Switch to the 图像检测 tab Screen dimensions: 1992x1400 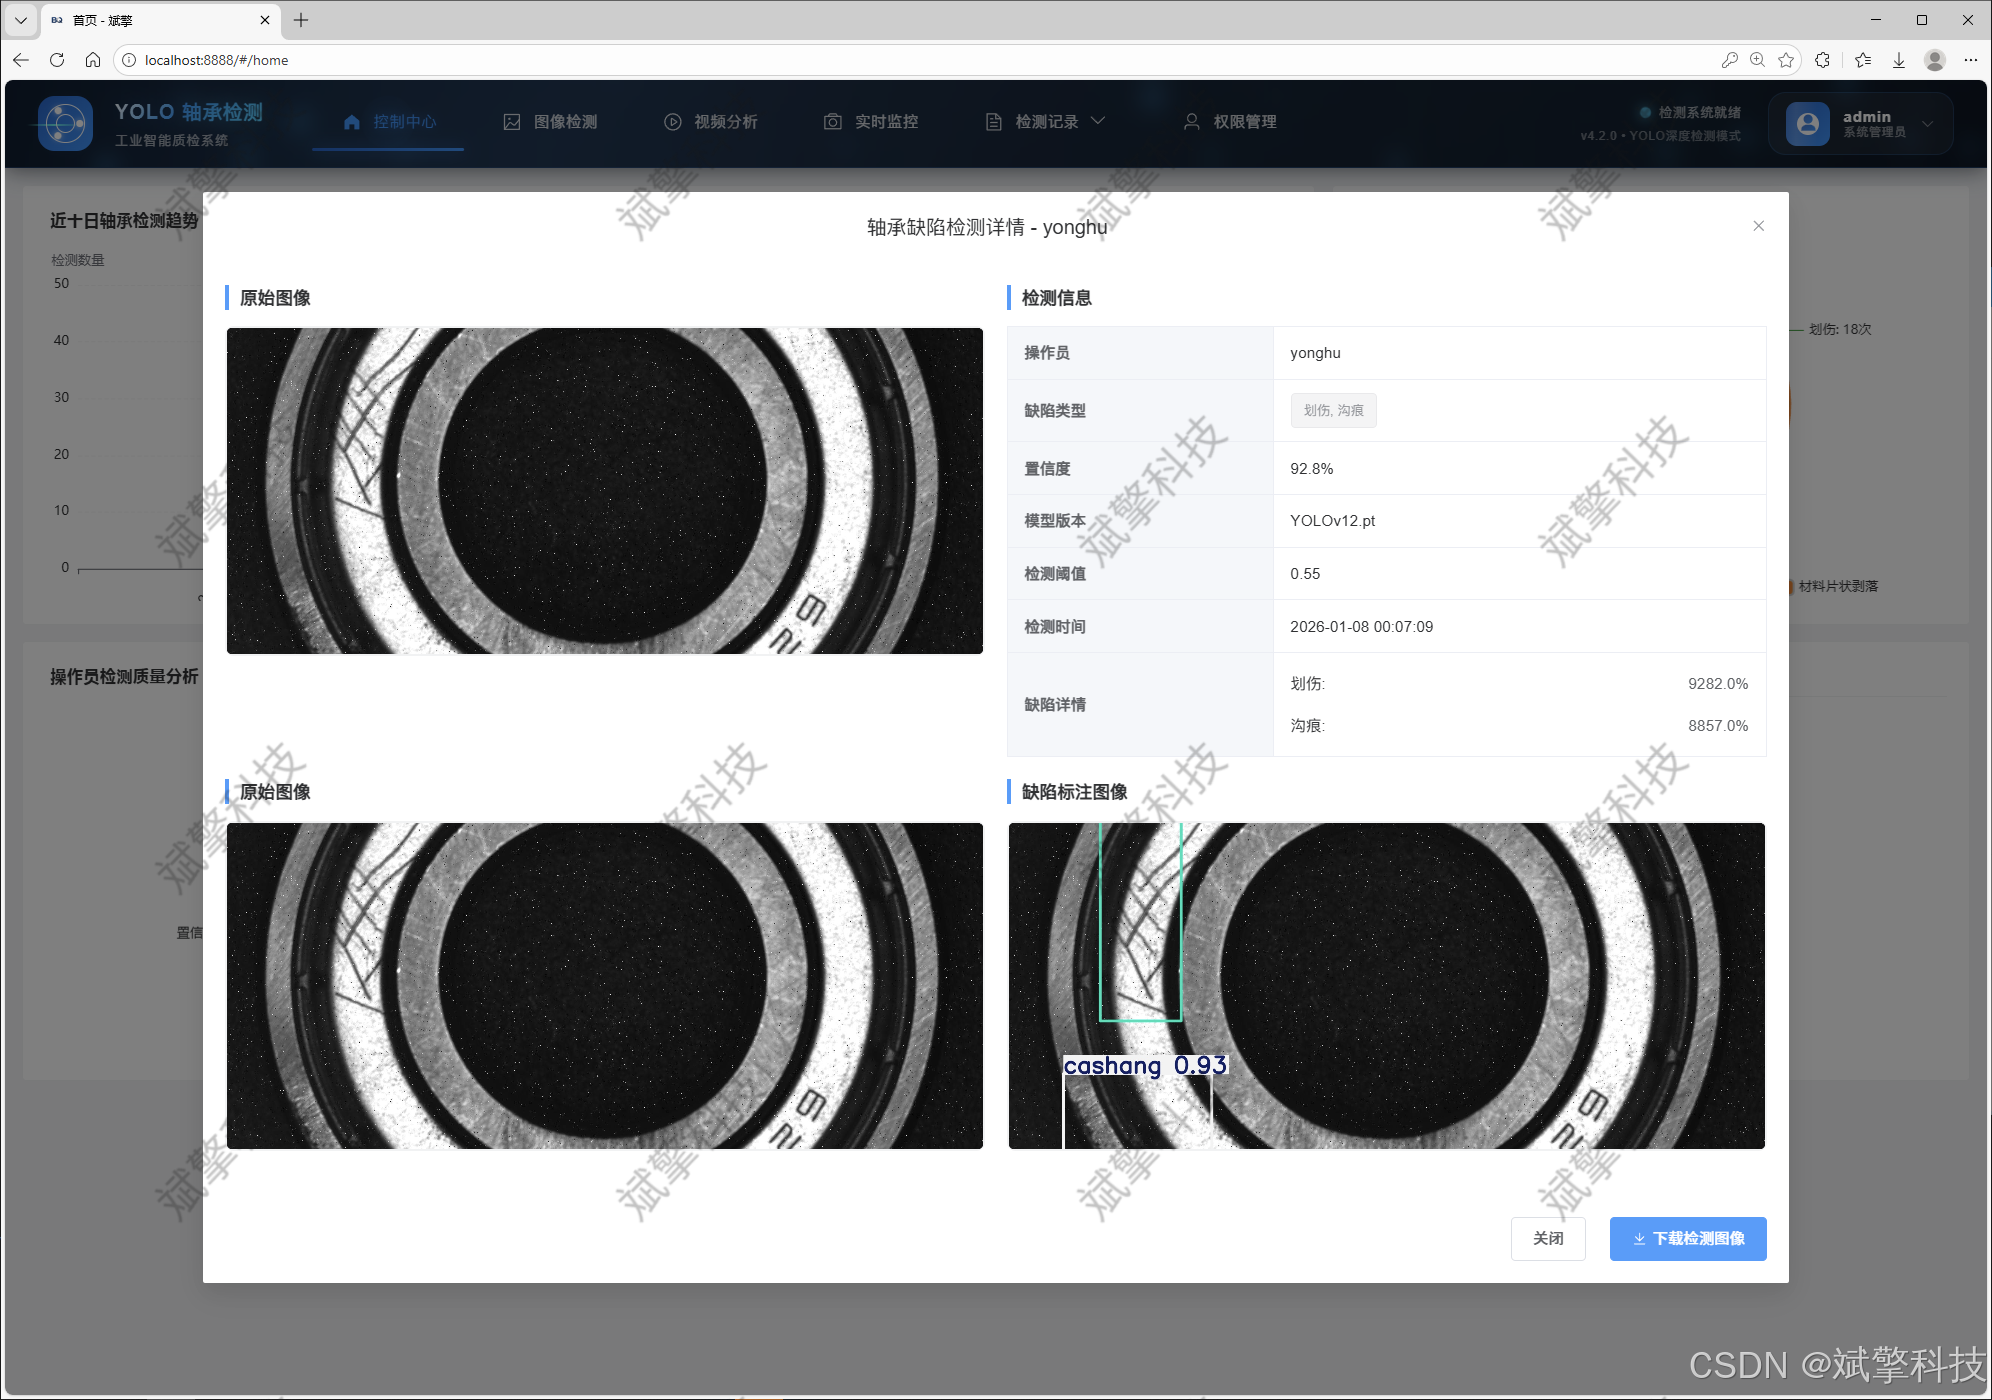551,122
